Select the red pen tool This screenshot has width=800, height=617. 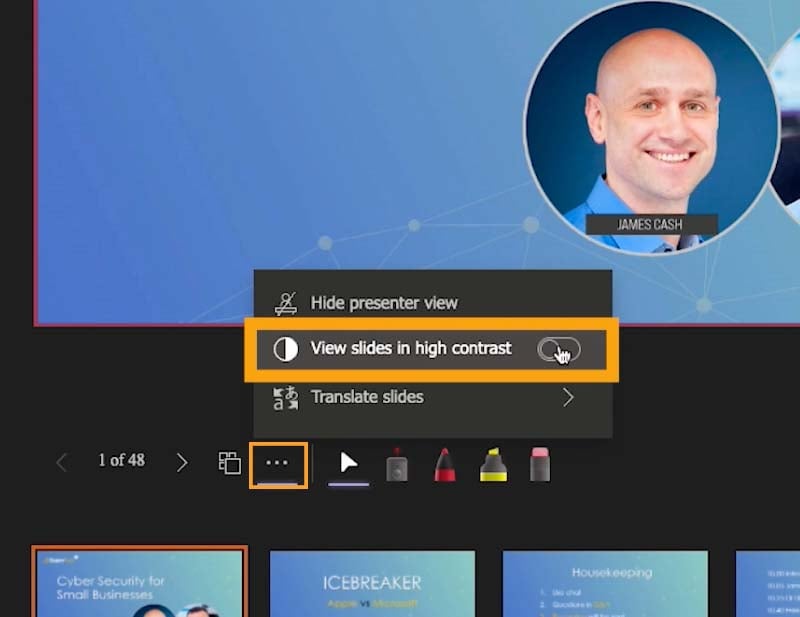click(444, 464)
